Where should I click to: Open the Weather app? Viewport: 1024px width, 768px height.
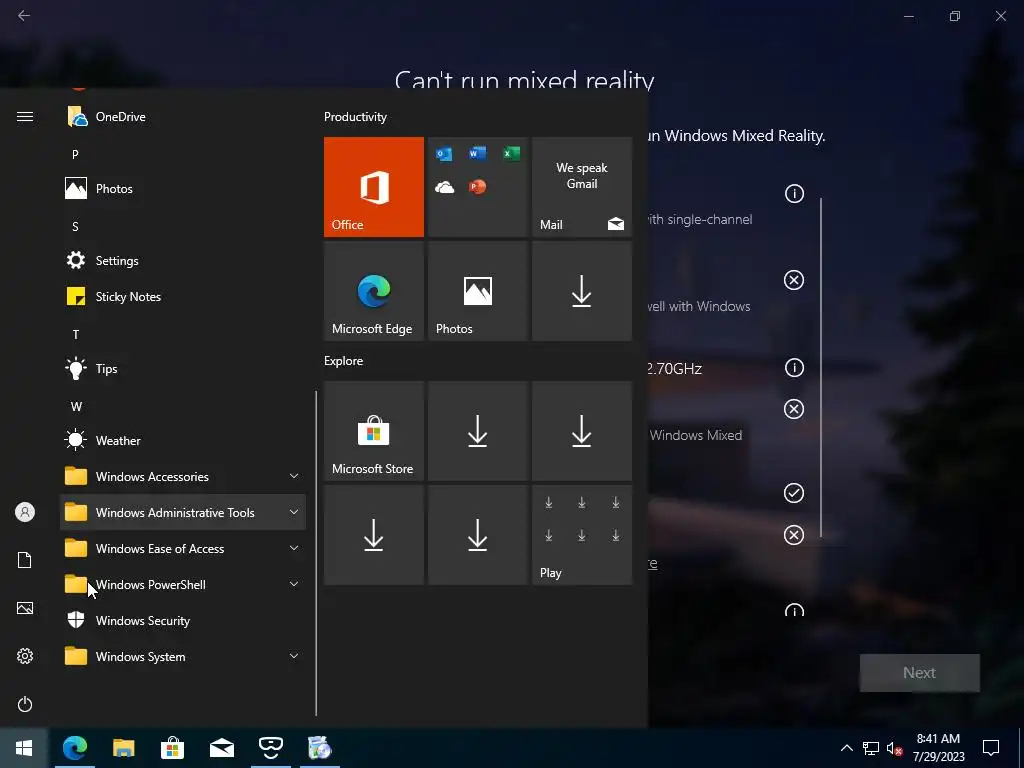tap(183, 441)
